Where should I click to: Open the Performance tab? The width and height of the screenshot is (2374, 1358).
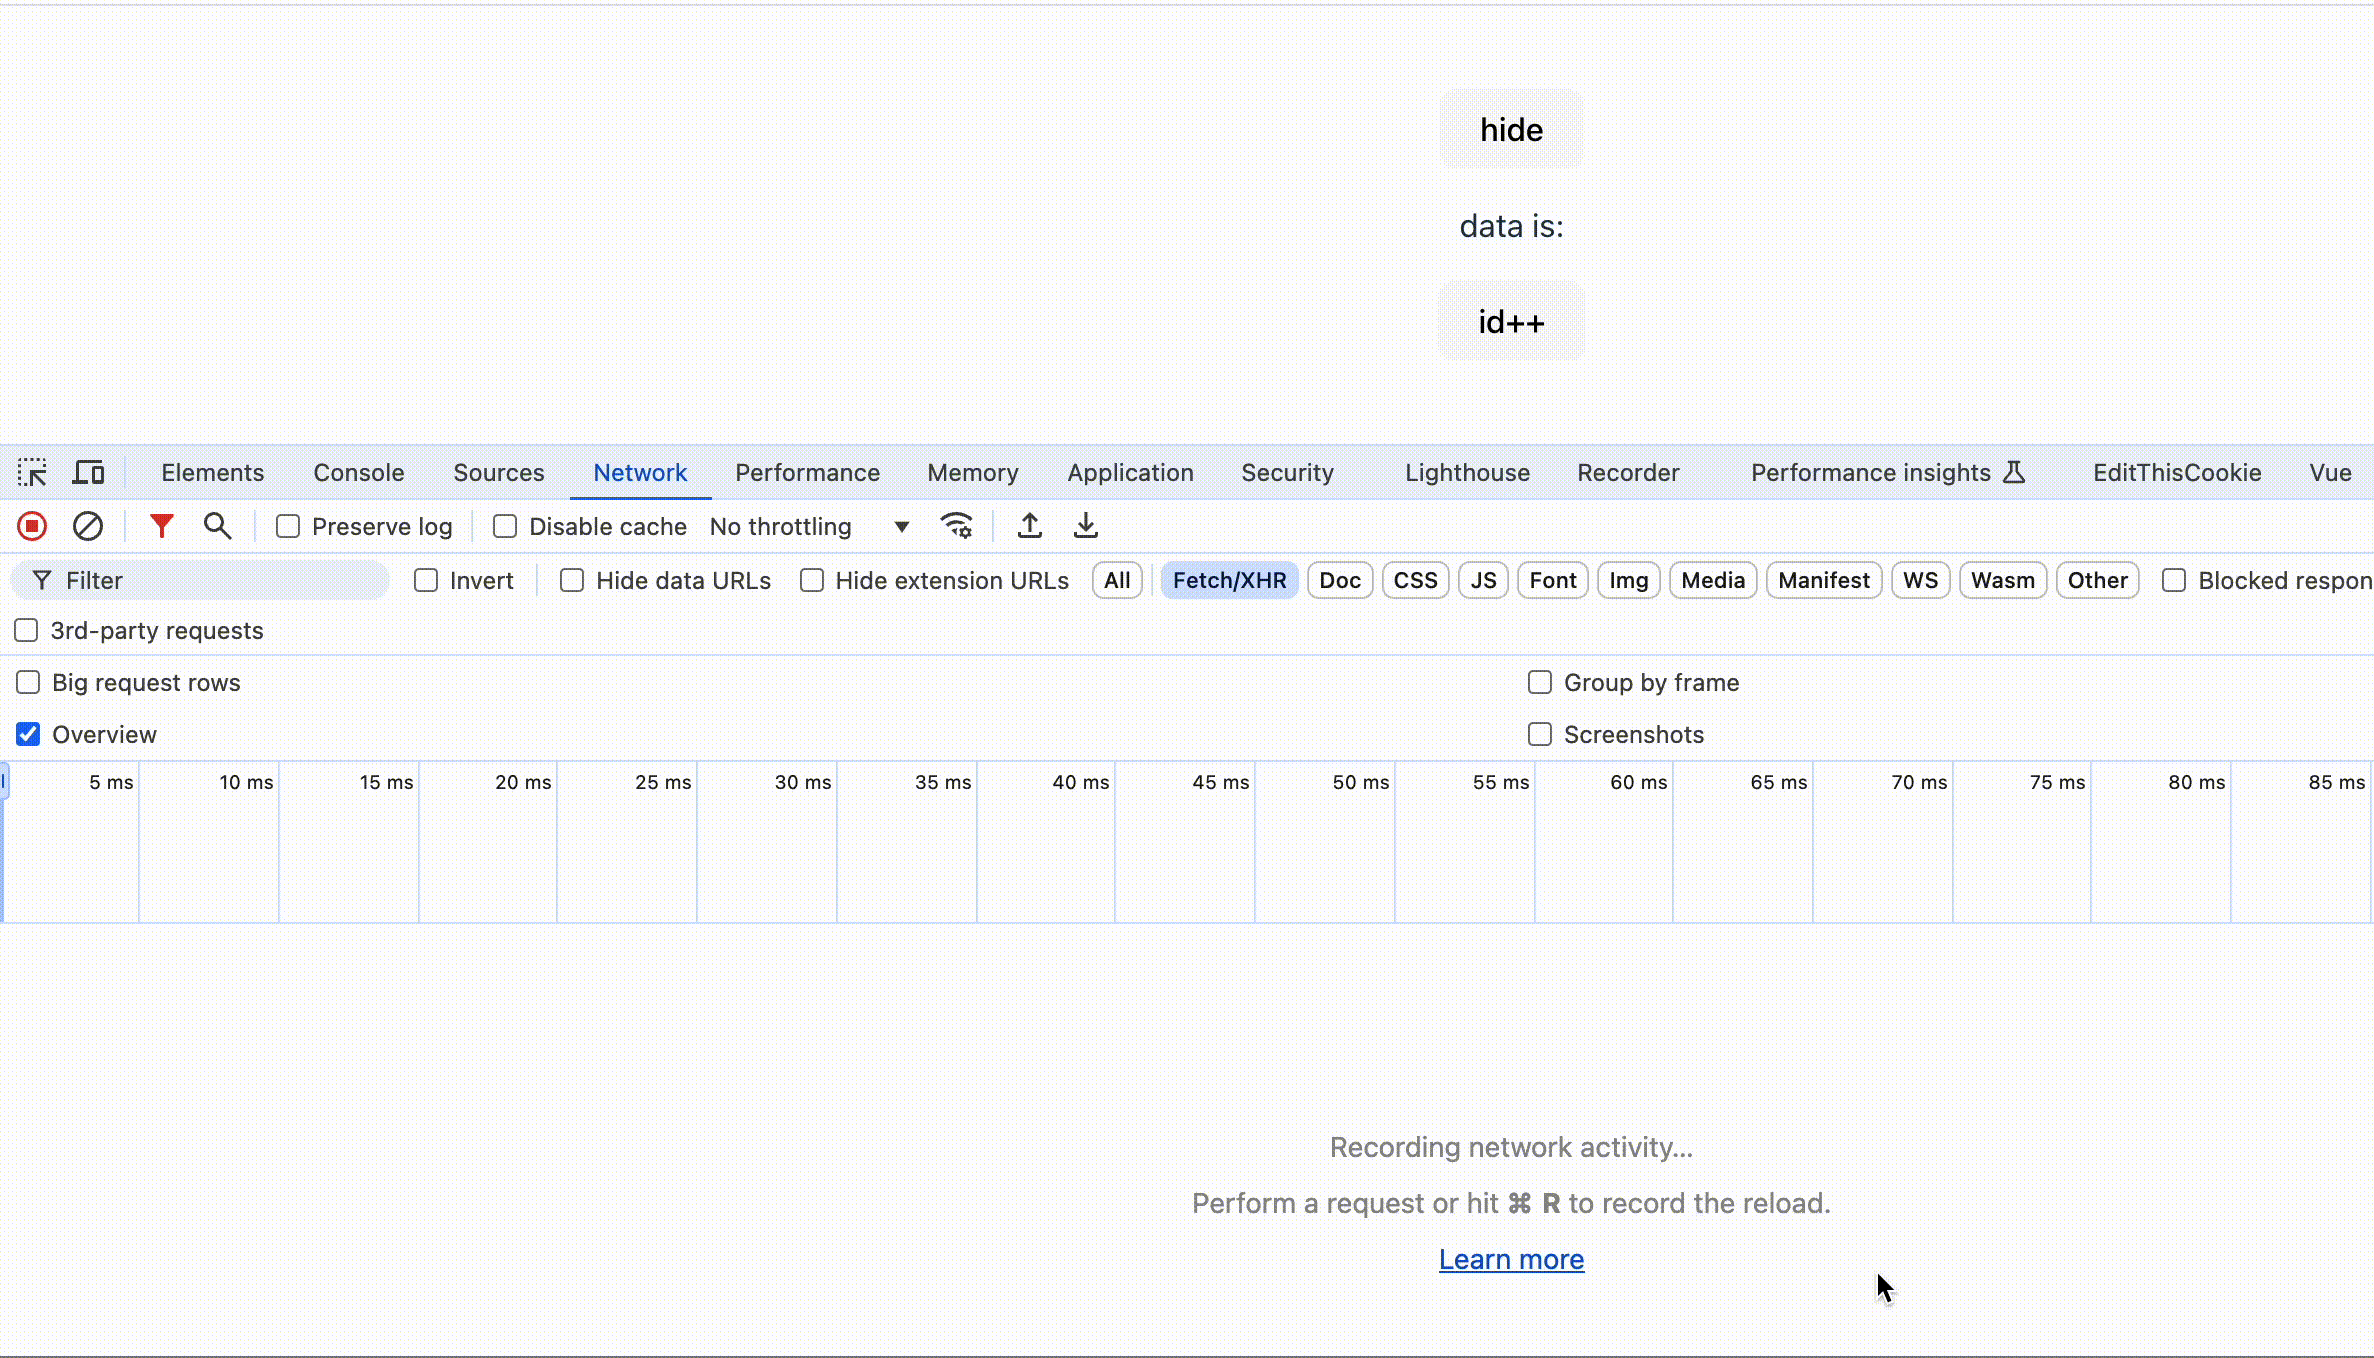pyautogui.click(x=807, y=472)
